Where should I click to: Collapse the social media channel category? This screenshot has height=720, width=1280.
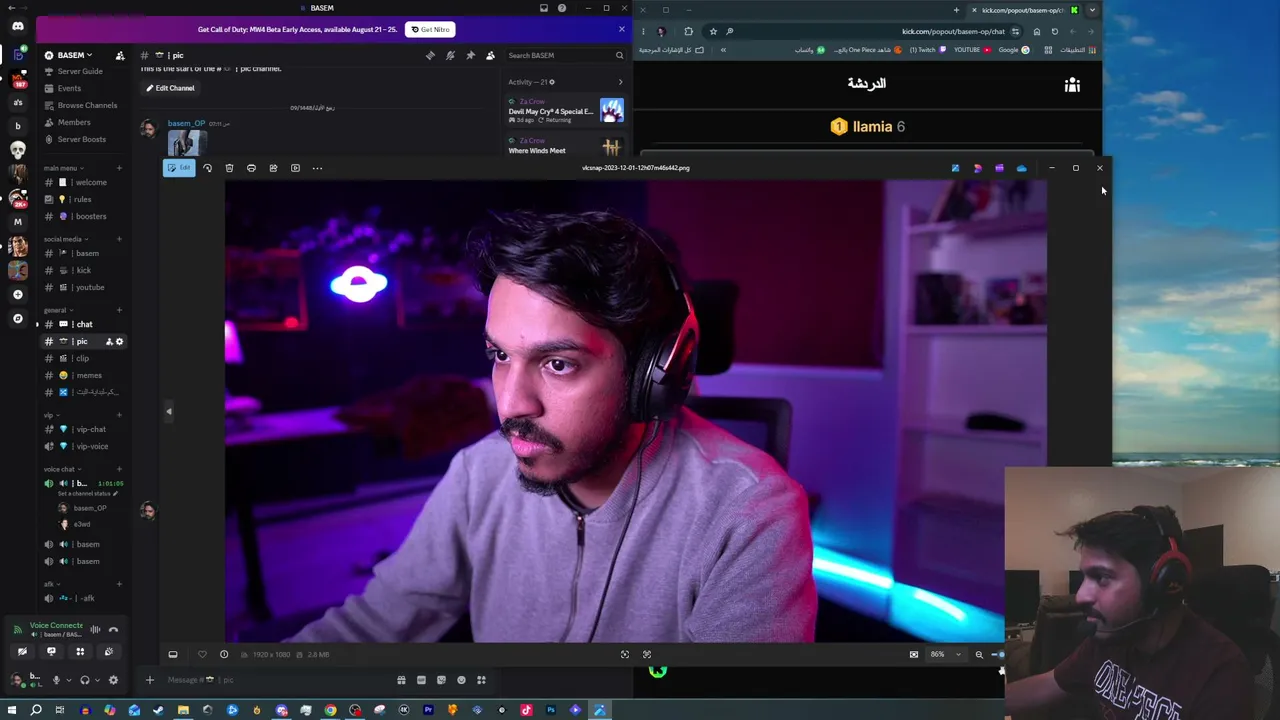pos(65,239)
